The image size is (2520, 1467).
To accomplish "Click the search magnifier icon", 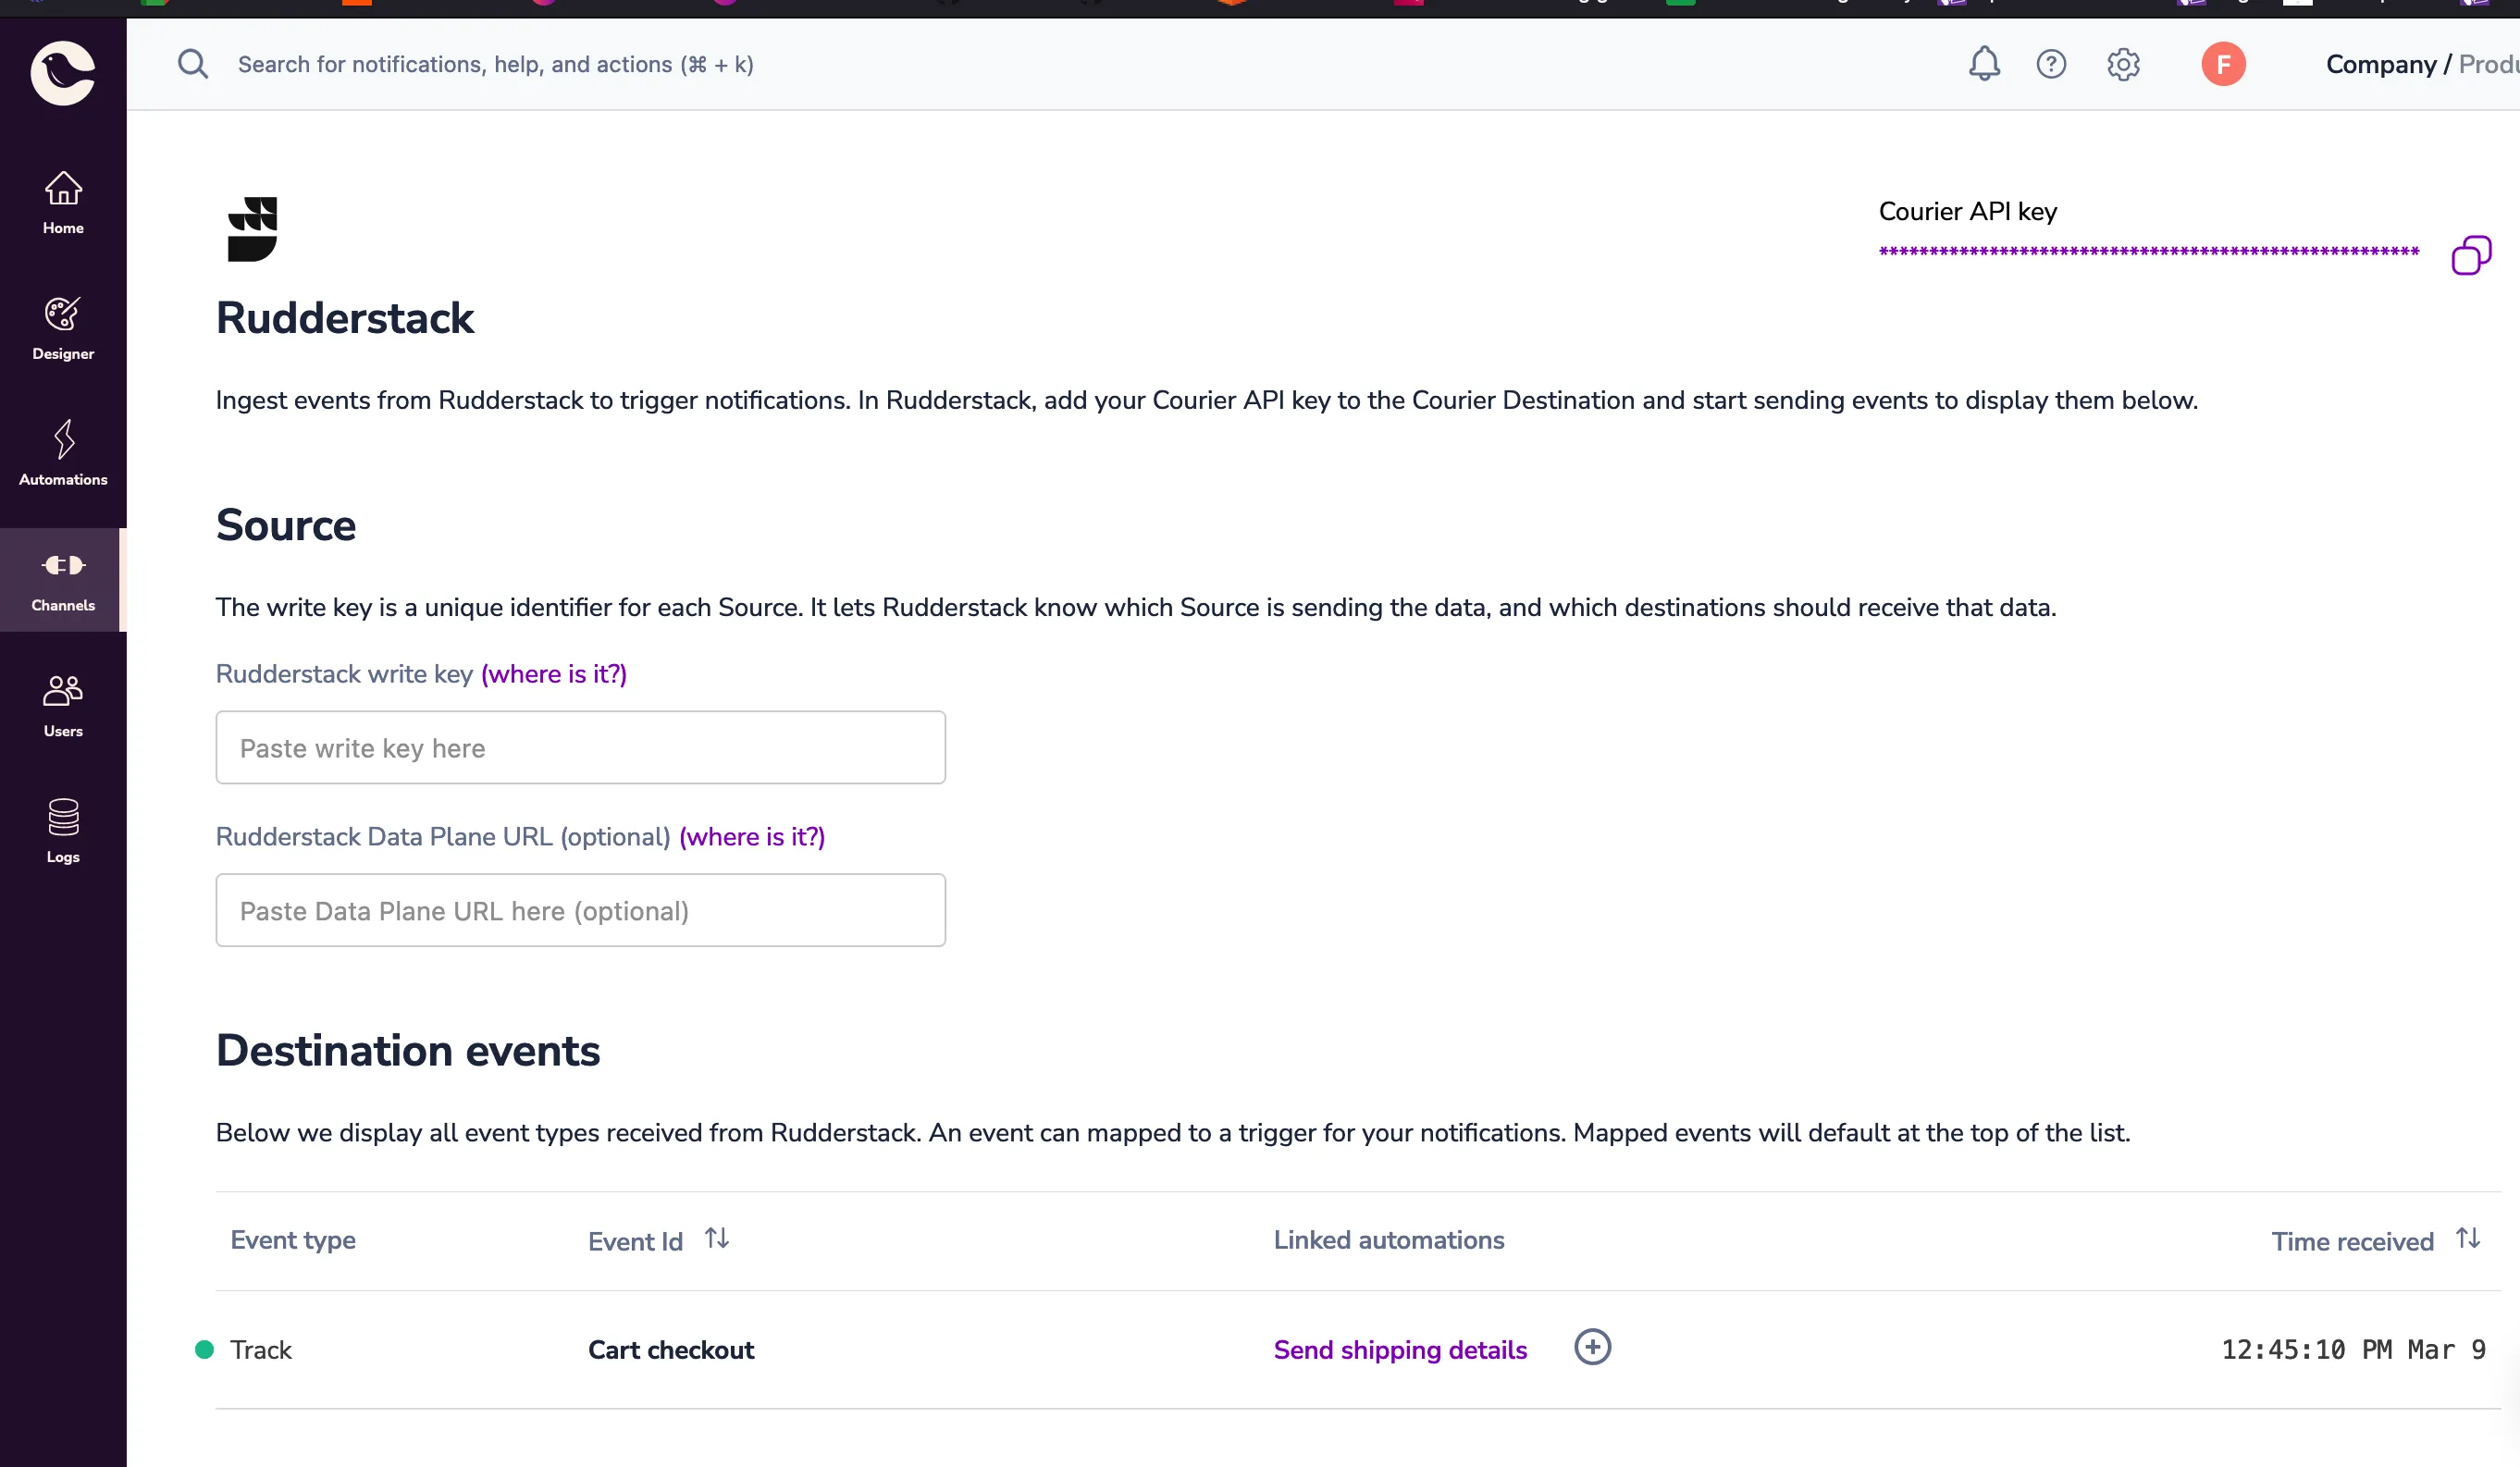I will tap(193, 64).
